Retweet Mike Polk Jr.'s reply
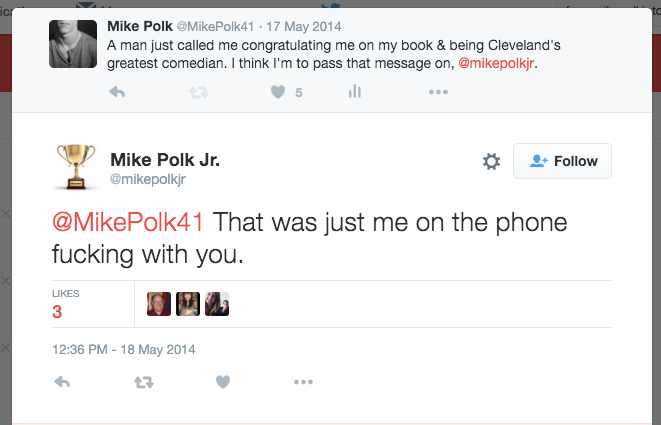 click(143, 381)
